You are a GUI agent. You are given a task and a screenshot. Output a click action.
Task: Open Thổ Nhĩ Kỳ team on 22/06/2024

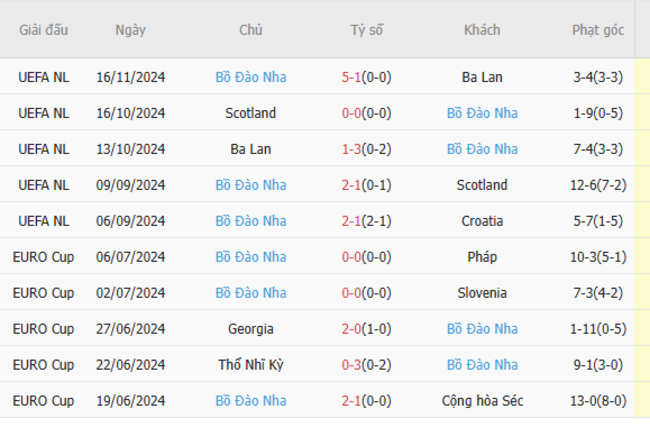pyautogui.click(x=250, y=365)
